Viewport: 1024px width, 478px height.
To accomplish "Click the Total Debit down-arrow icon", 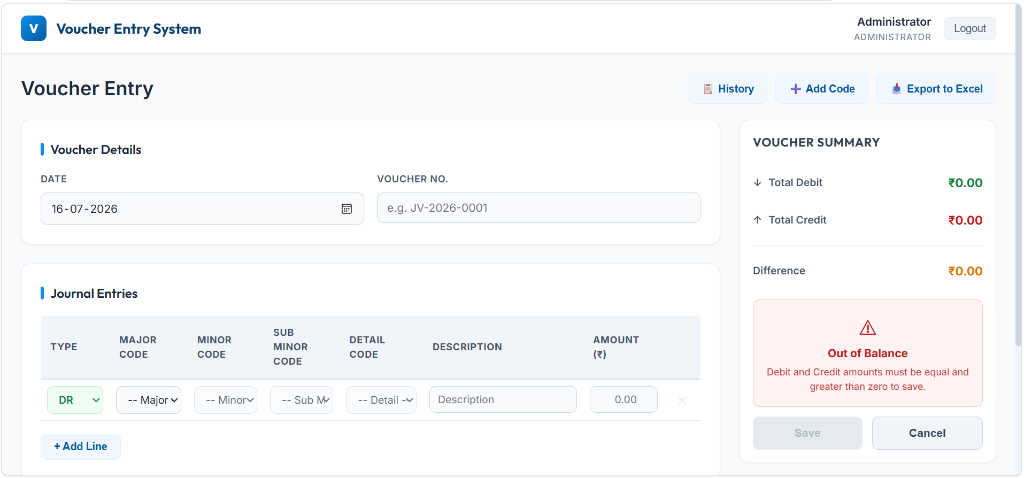I will (x=758, y=183).
